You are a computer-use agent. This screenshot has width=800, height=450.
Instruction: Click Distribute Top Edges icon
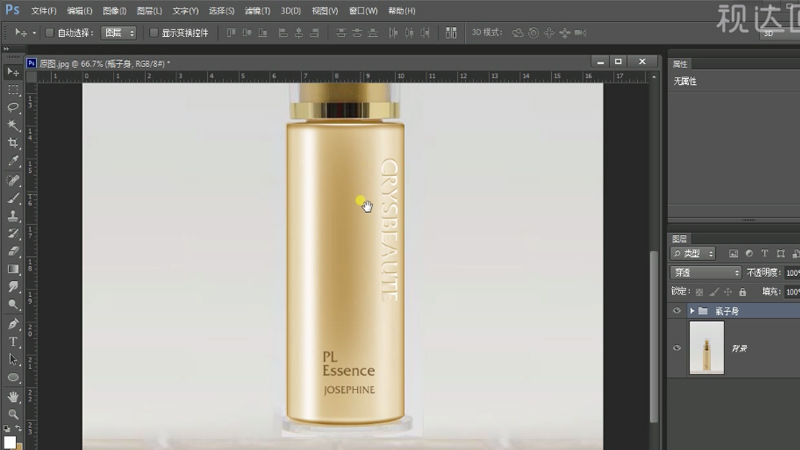tap(341, 33)
